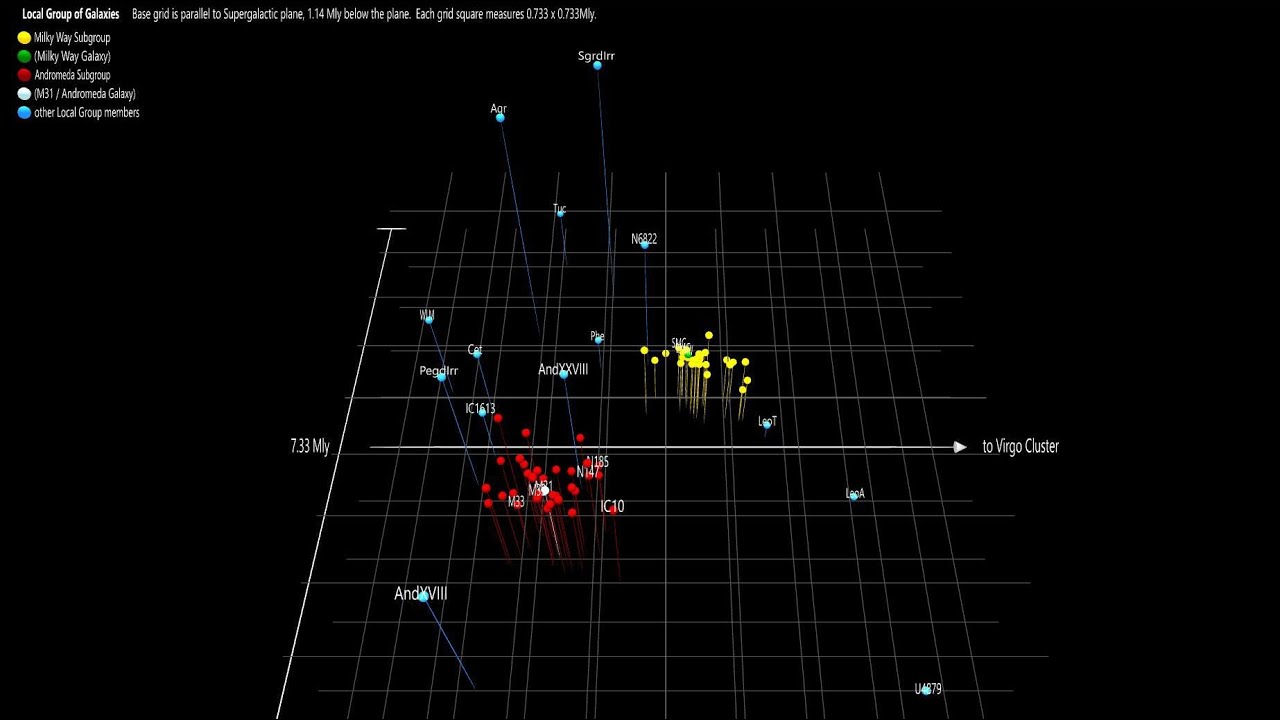The height and width of the screenshot is (720, 1280).
Task: Pick the Phe galaxy point
Action: tap(598, 339)
